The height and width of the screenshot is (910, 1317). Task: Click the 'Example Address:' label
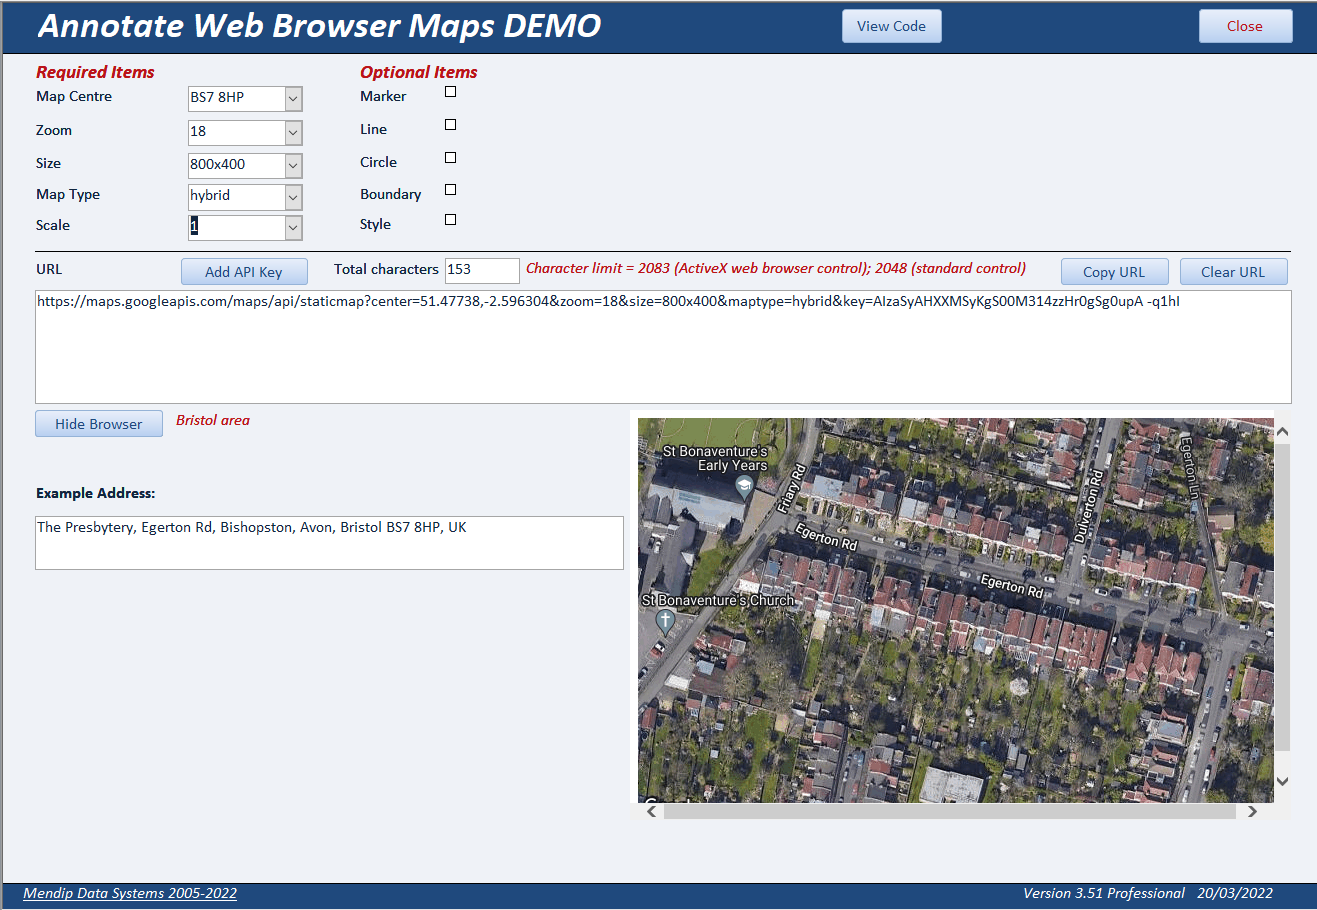[96, 494]
